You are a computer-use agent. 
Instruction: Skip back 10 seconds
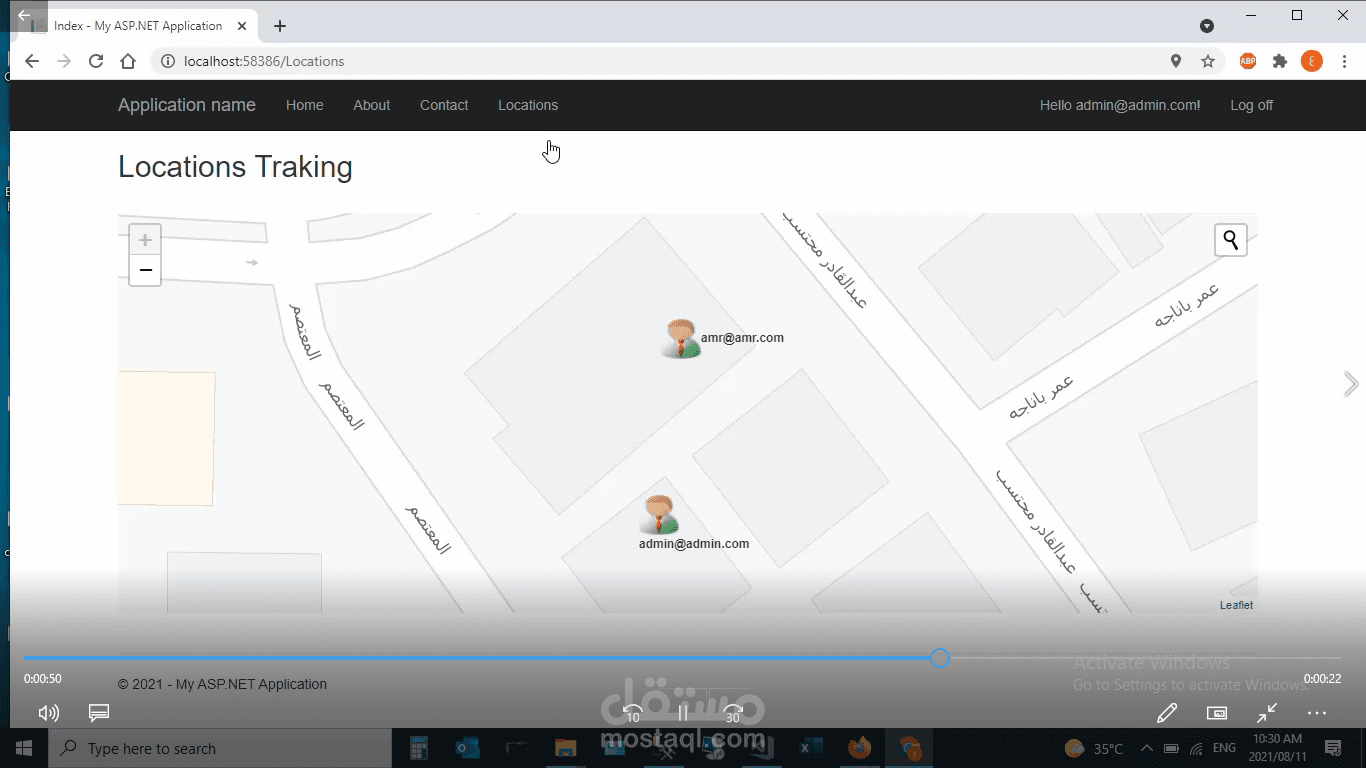pyautogui.click(x=632, y=713)
